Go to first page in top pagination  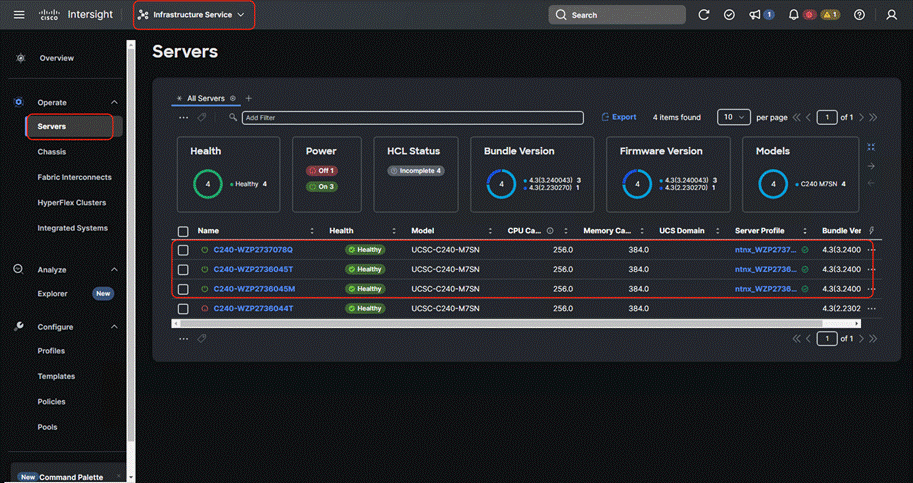point(797,118)
